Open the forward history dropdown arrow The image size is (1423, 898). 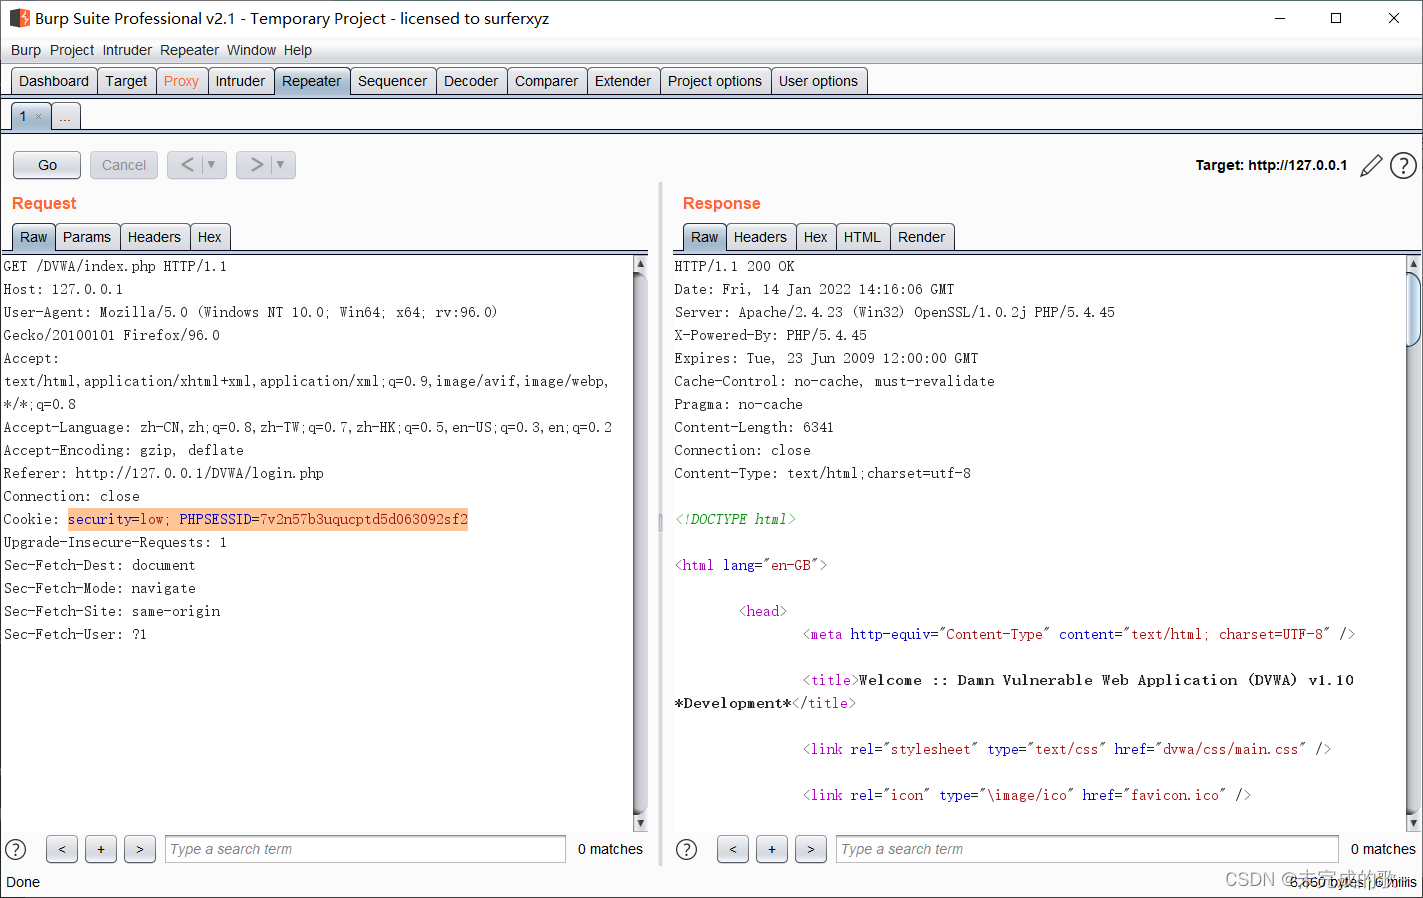pos(281,165)
